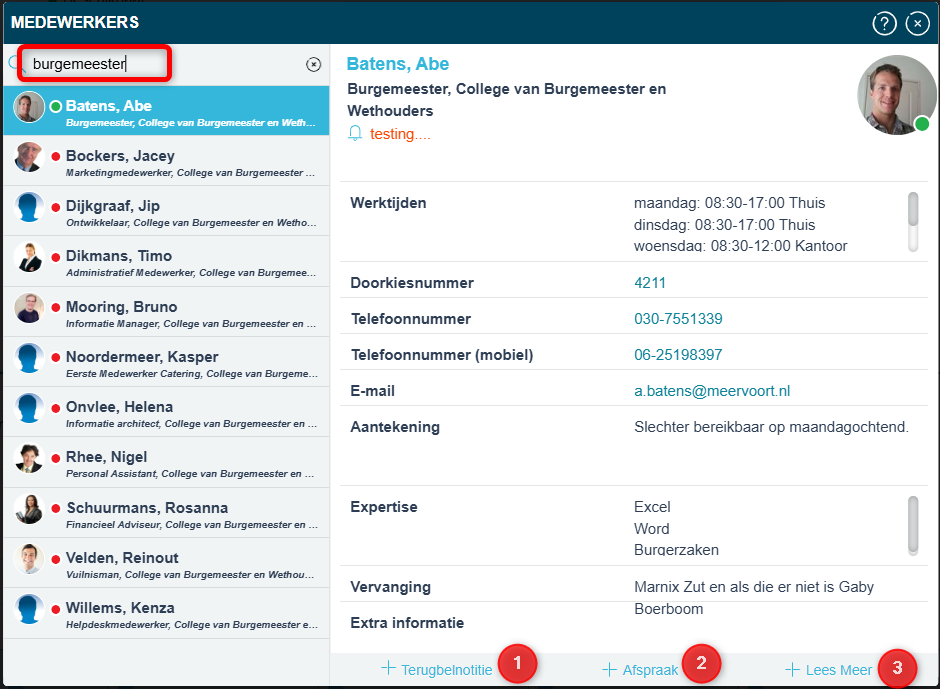Click the Burgerzaken expertise entry
This screenshot has width=940, height=689.
pos(676,550)
